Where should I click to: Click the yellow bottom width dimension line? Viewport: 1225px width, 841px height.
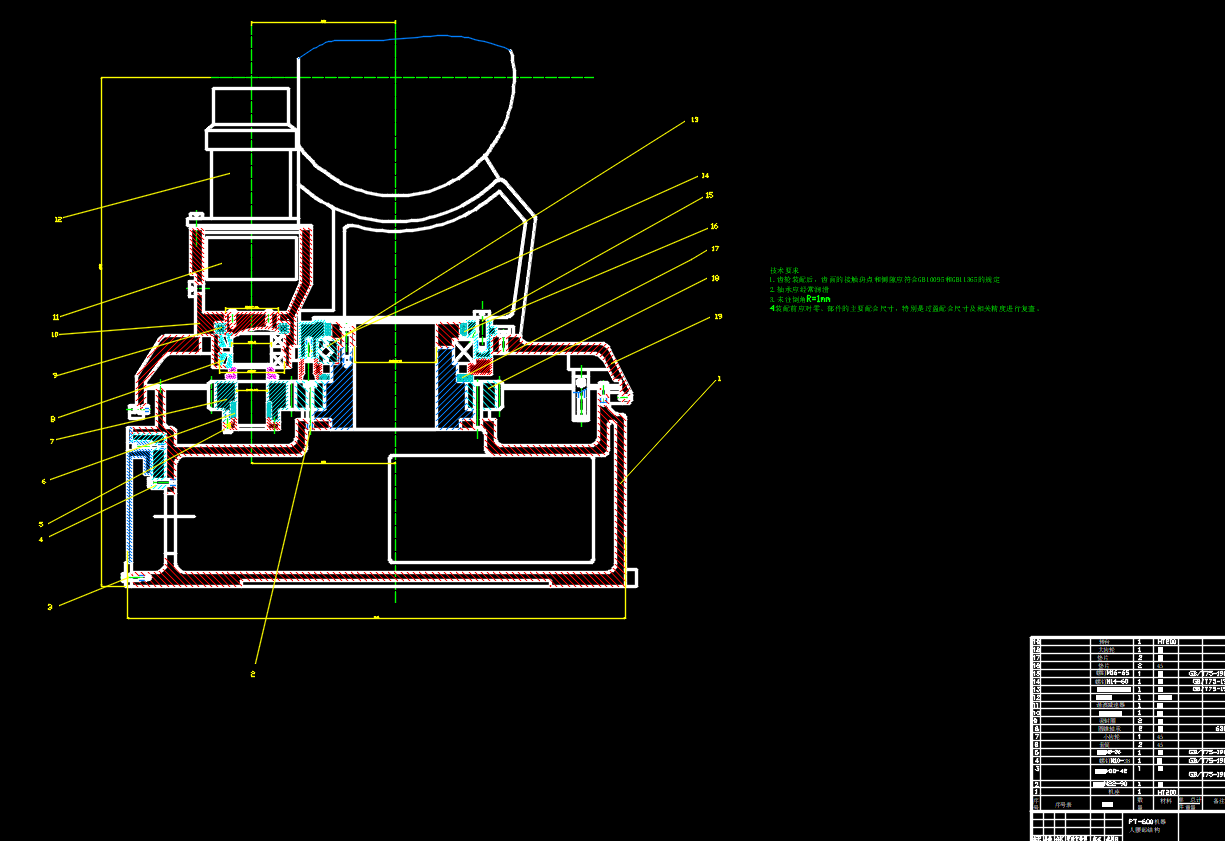point(377,618)
